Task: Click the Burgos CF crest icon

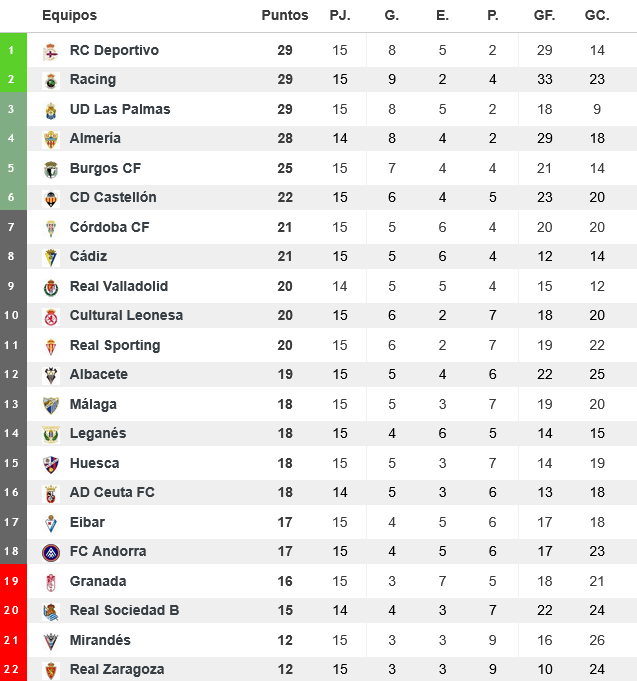Action: (x=51, y=169)
